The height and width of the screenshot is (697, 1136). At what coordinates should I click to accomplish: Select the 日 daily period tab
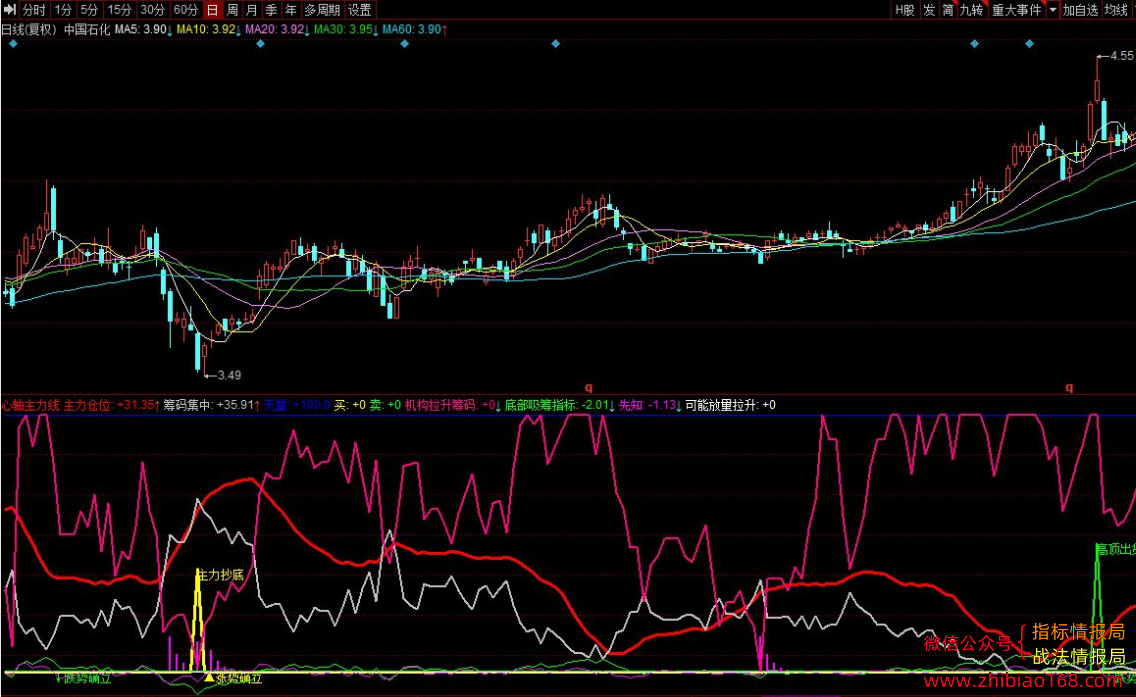[212, 9]
